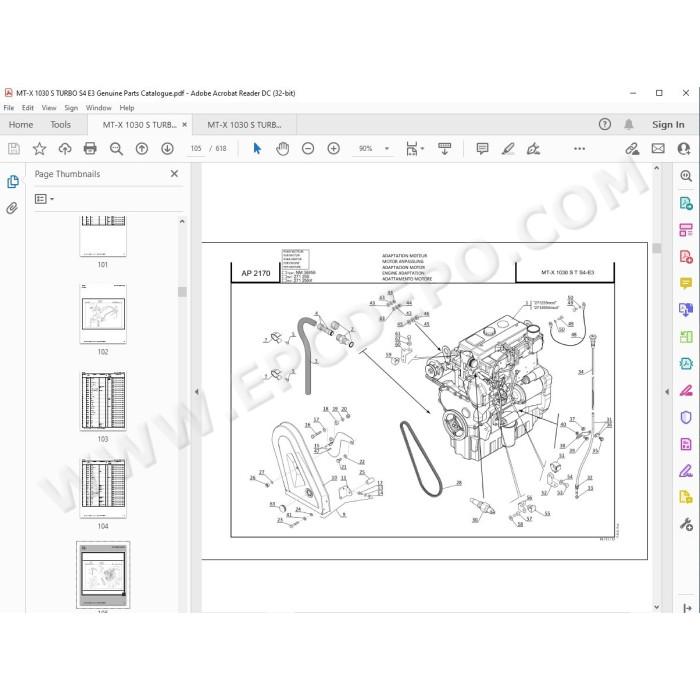Viewport: 700px width, 700px height.
Task: Zoom out with minus icon
Action: [308, 149]
